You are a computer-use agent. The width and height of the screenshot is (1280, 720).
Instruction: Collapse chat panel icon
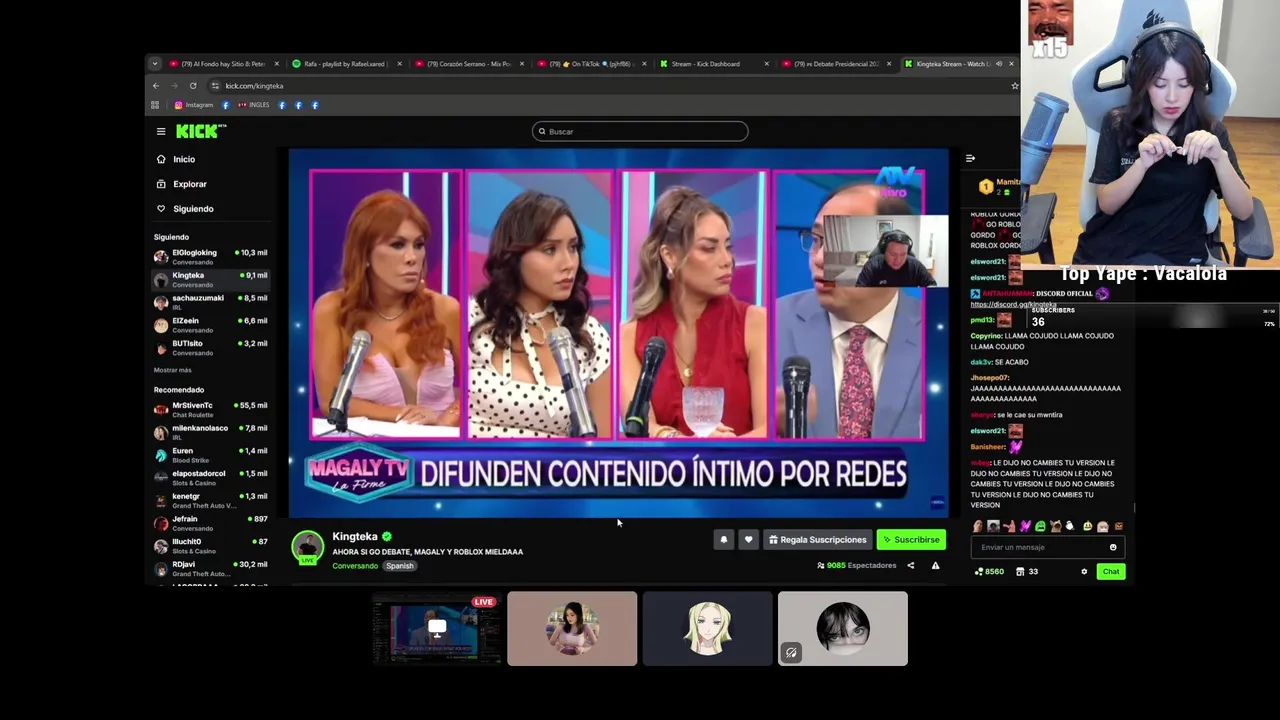click(970, 158)
